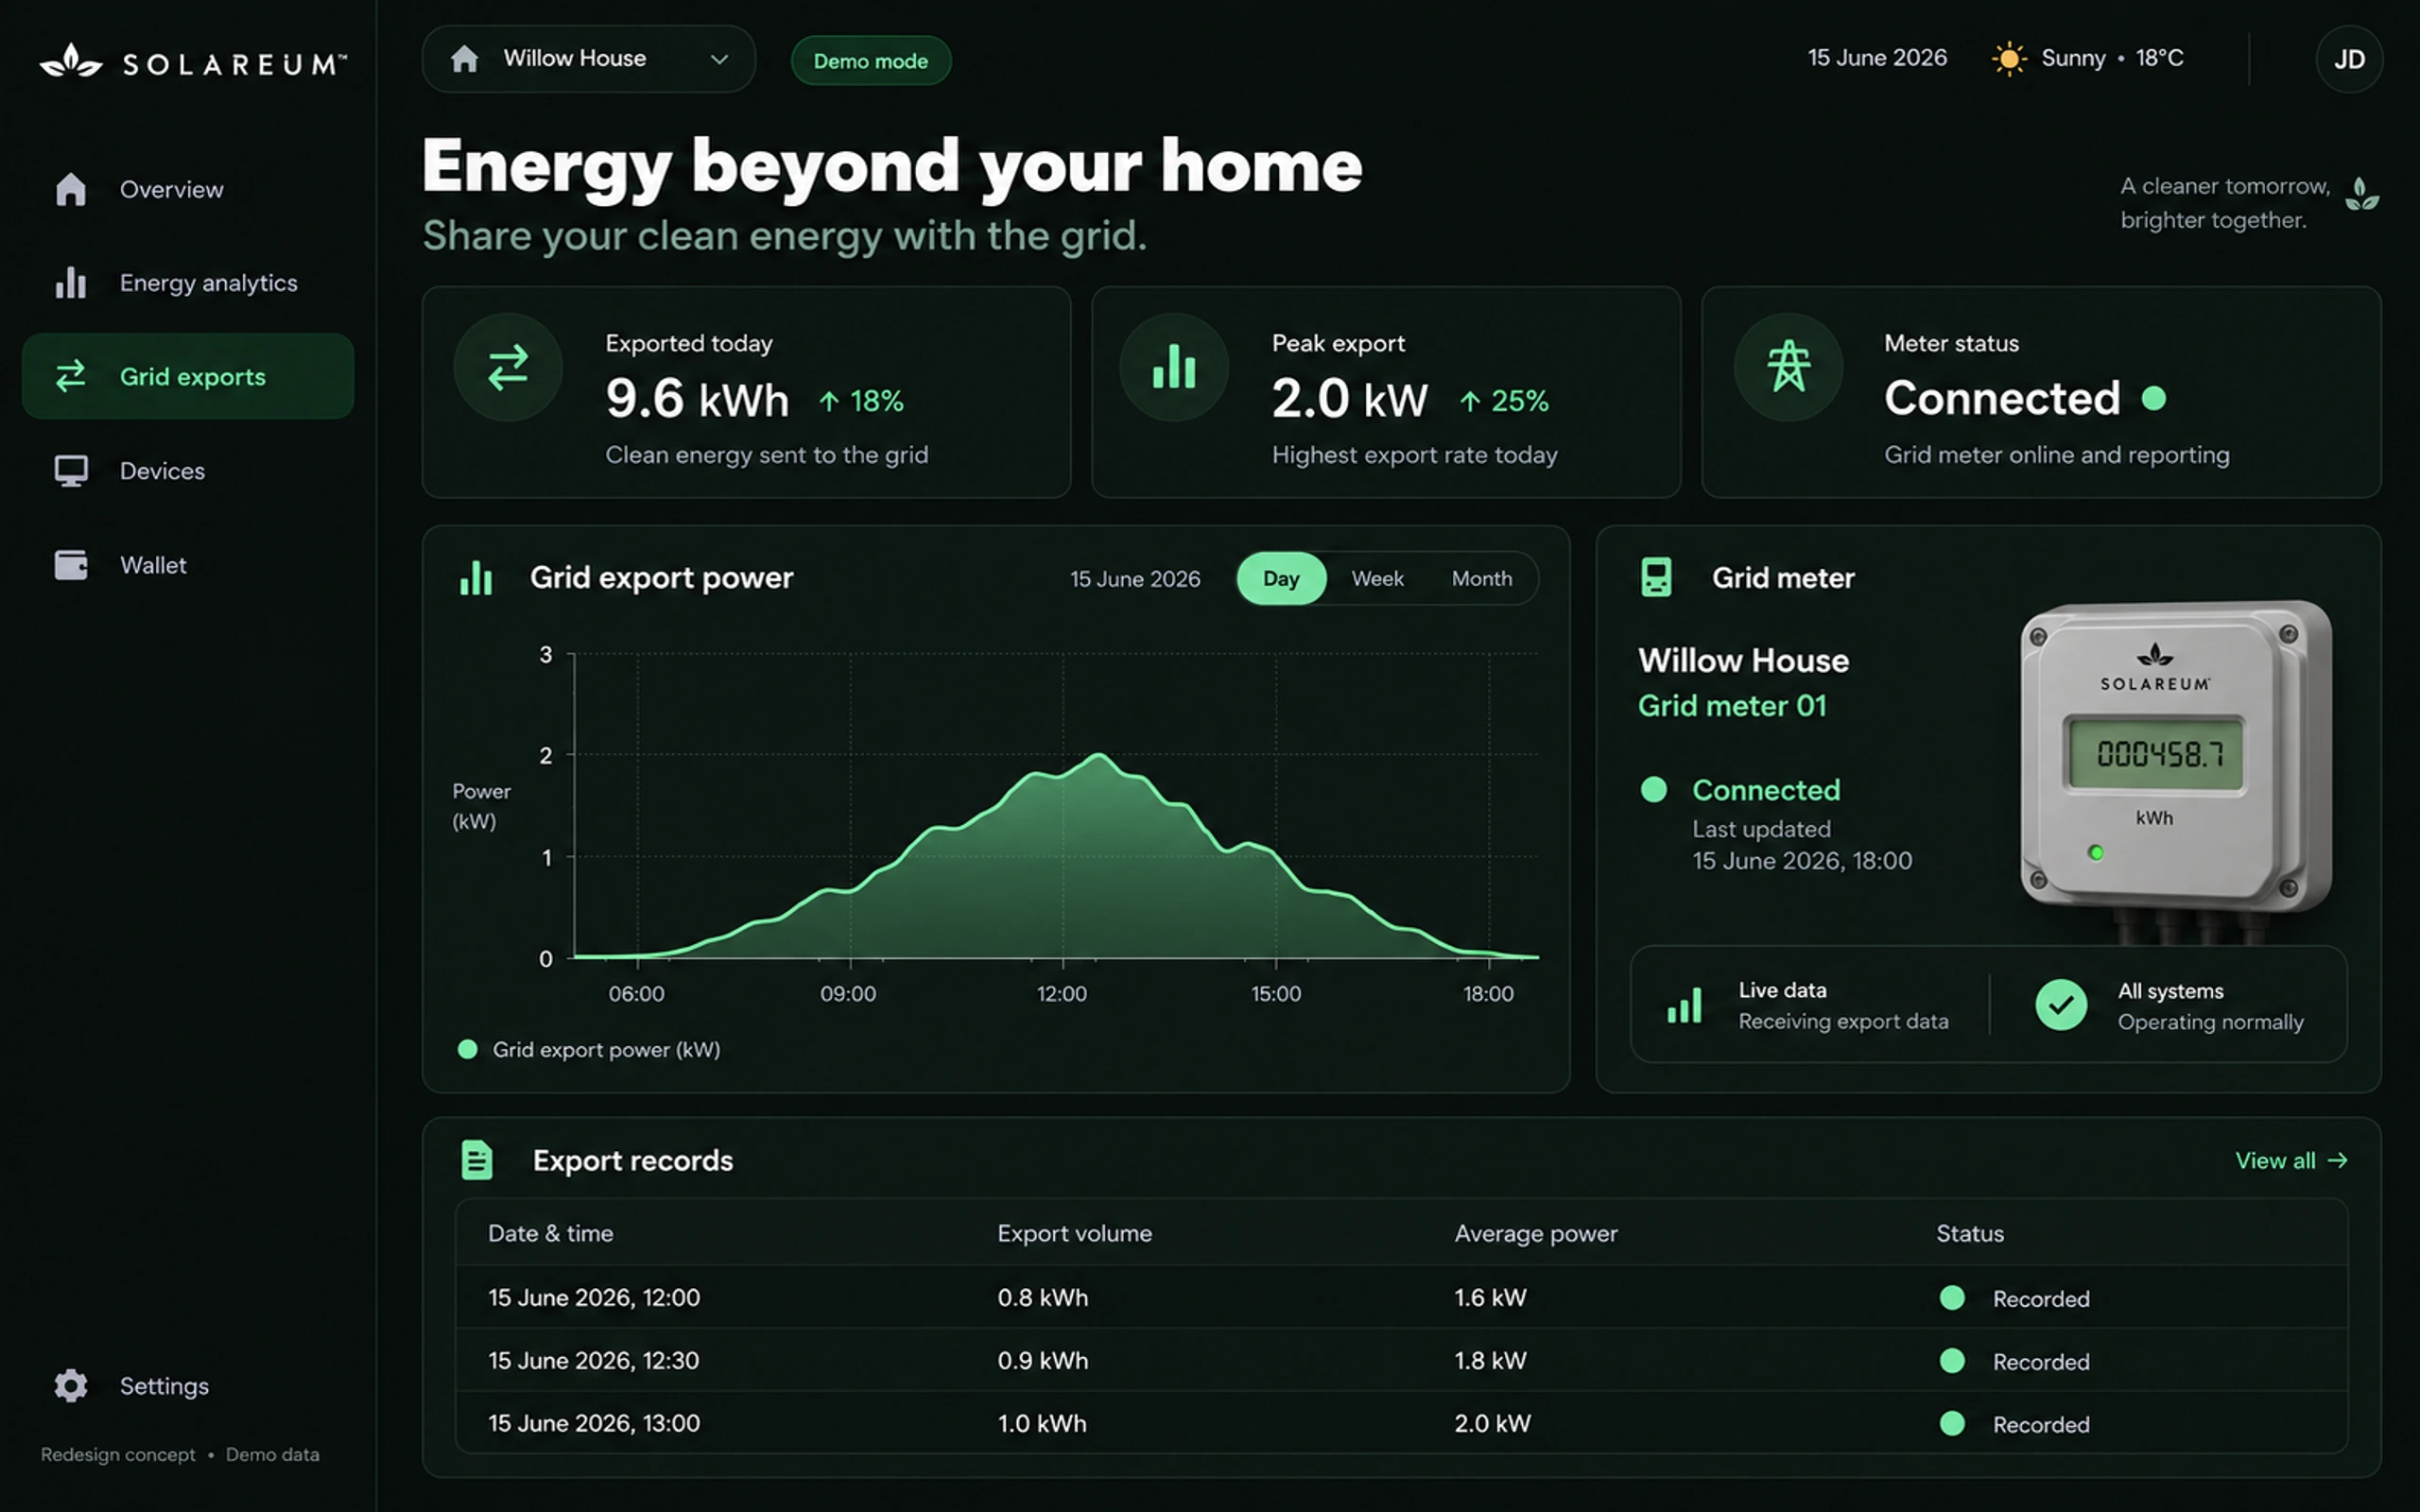Switch chart range to Month
Screen dimensions: 2420x1512
point(1482,578)
